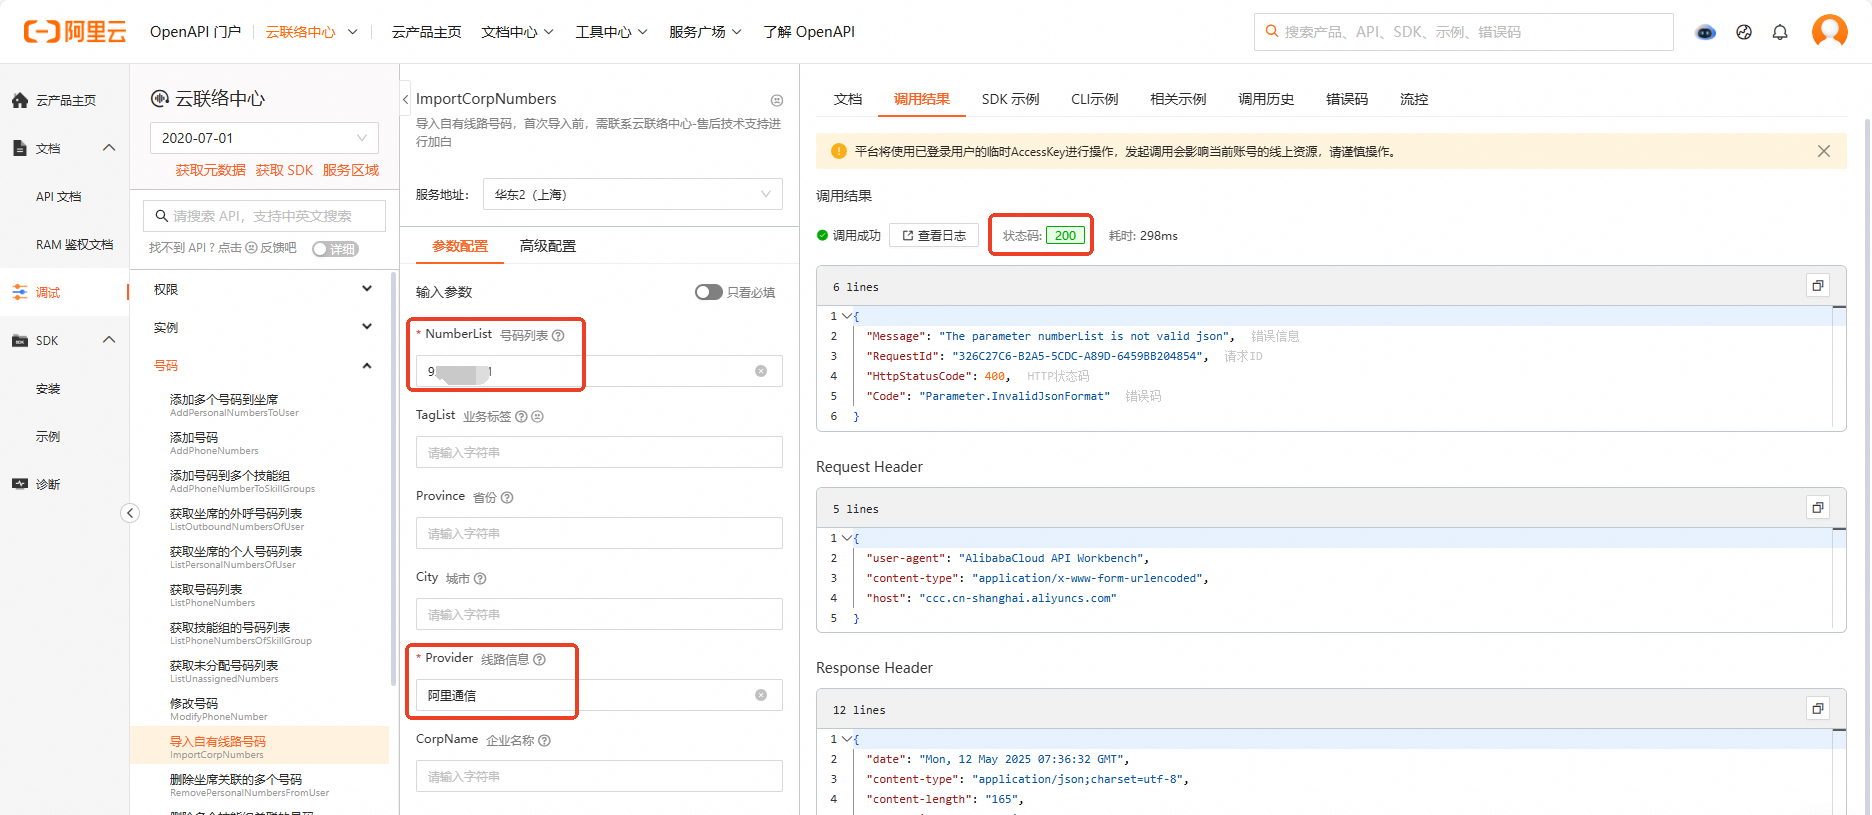
Task: Switch to the 高级配置 tab
Action: [x=547, y=246]
